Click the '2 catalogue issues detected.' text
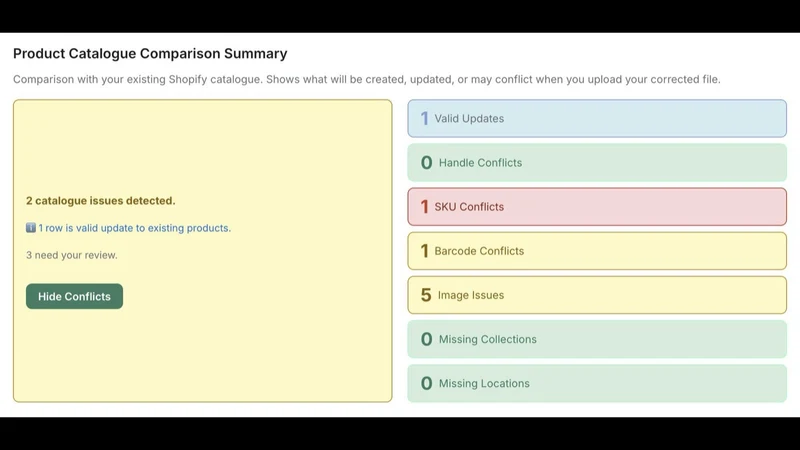Image resolution: width=800 pixels, height=450 pixels. (101, 201)
